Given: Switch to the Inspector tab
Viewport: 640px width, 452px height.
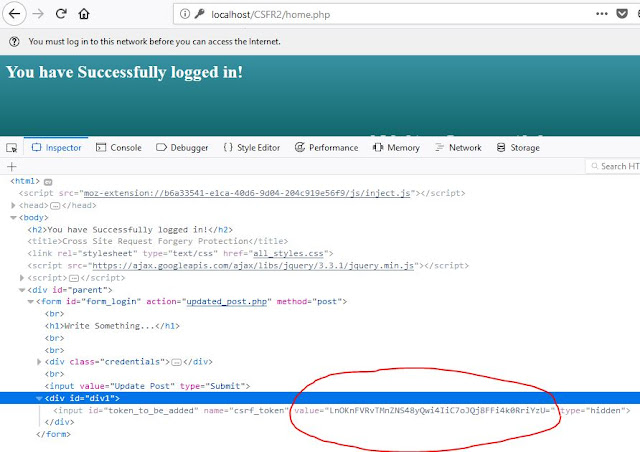Looking at the screenshot, I should [x=56, y=147].
